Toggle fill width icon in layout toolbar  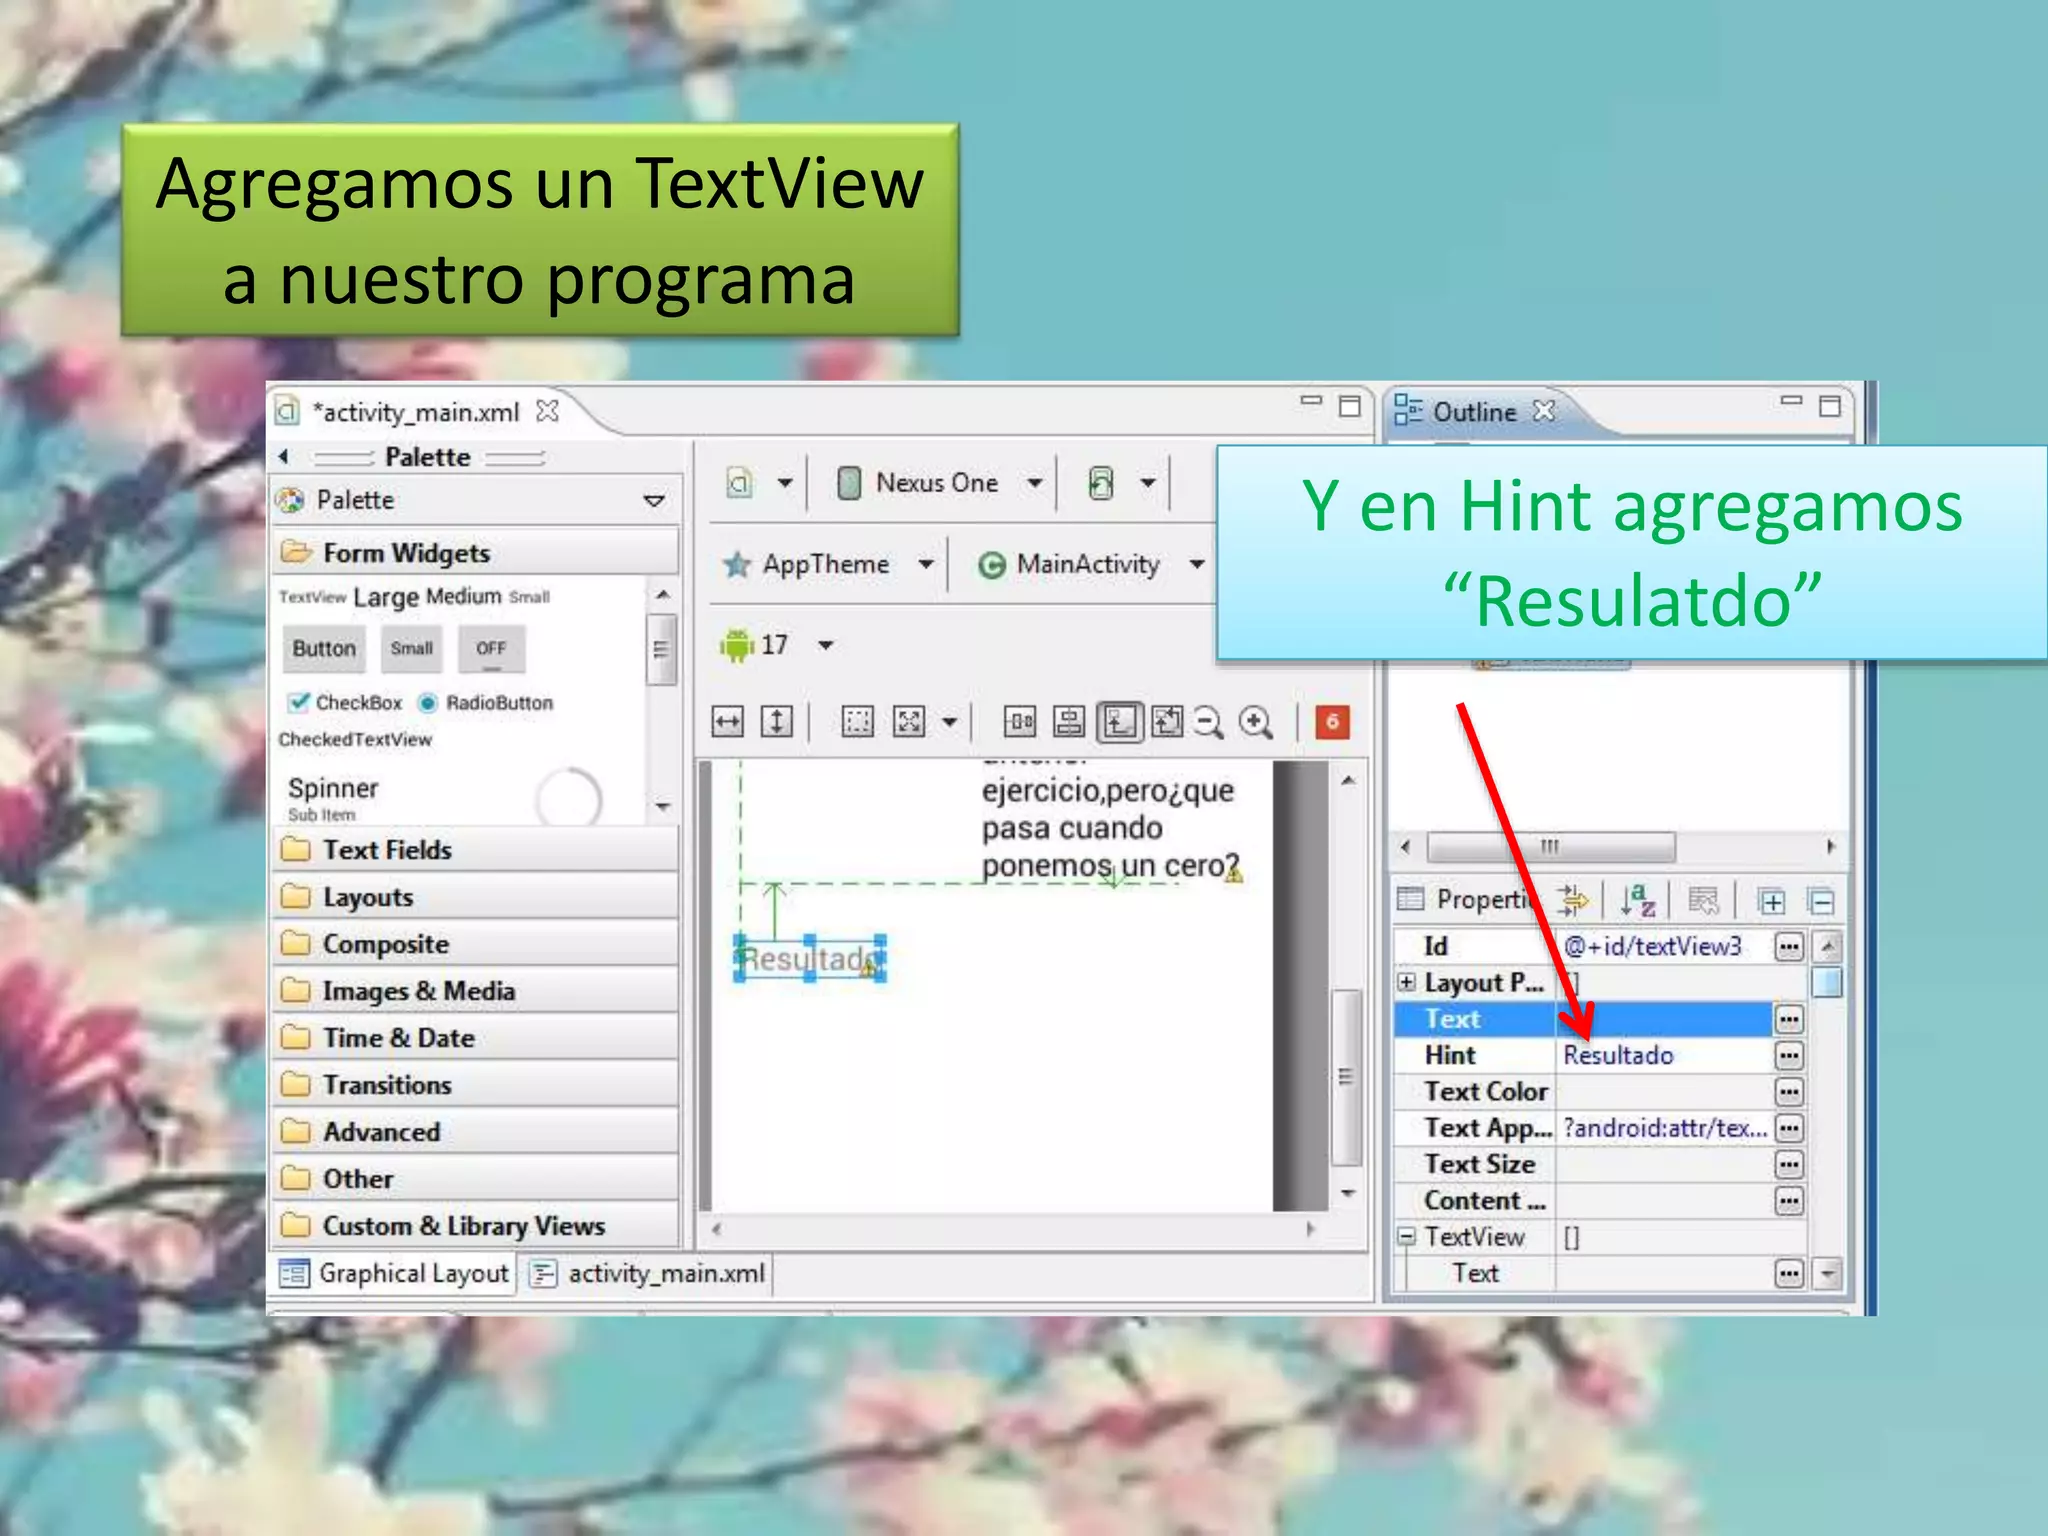click(728, 721)
